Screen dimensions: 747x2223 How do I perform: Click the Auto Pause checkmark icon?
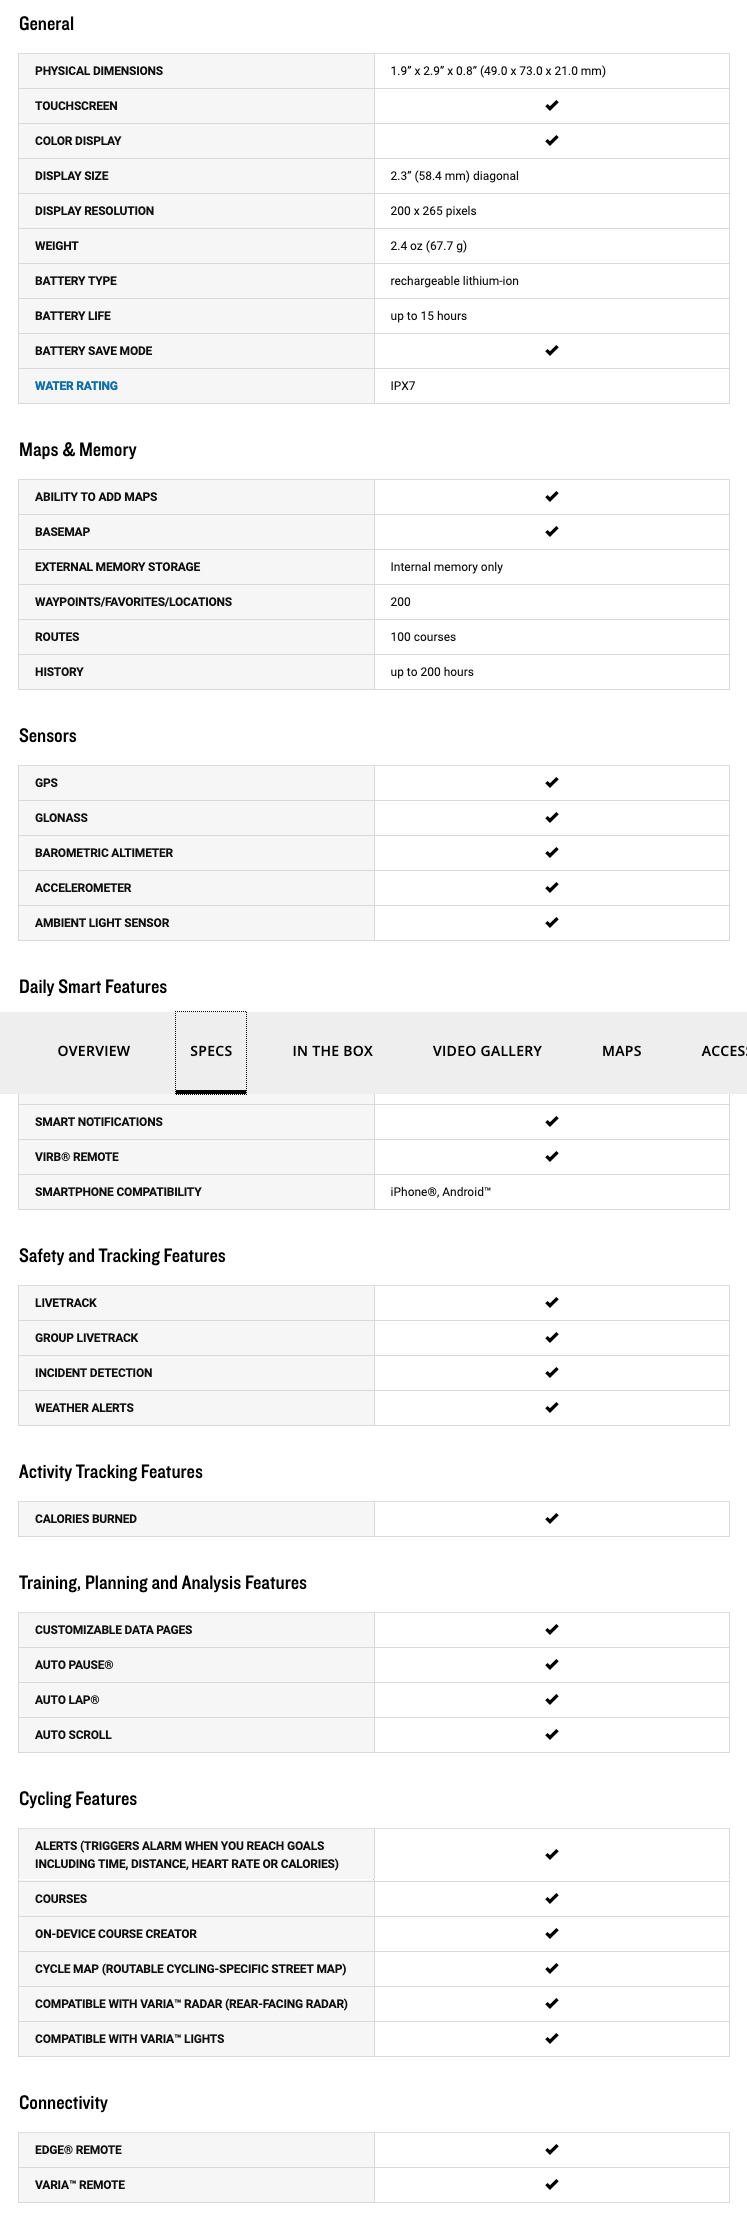[x=552, y=1665]
